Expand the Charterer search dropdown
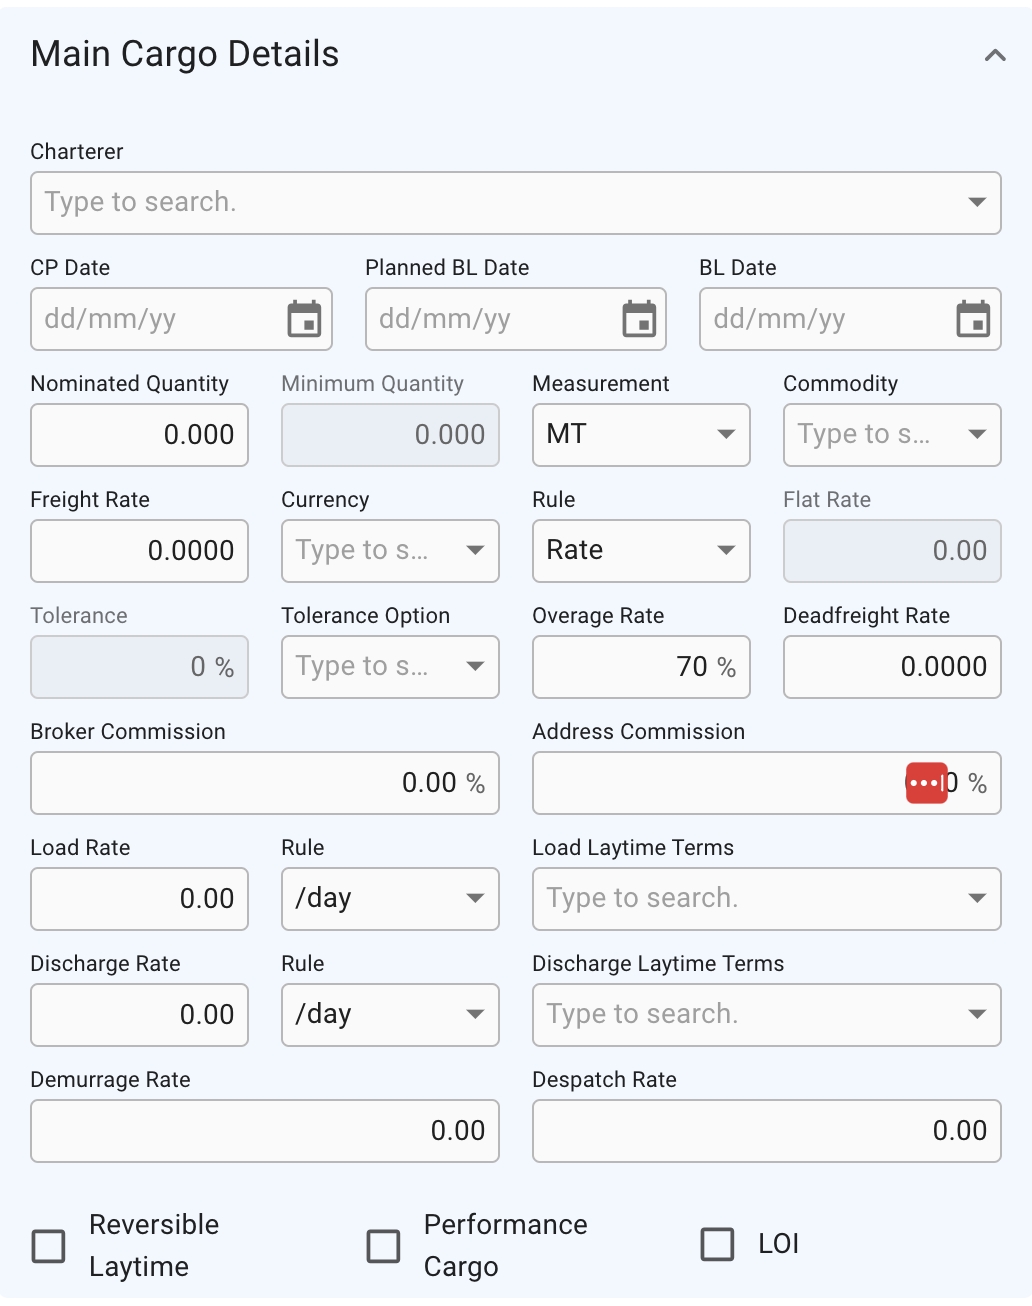This screenshot has height=1306, width=1032. [x=977, y=203]
